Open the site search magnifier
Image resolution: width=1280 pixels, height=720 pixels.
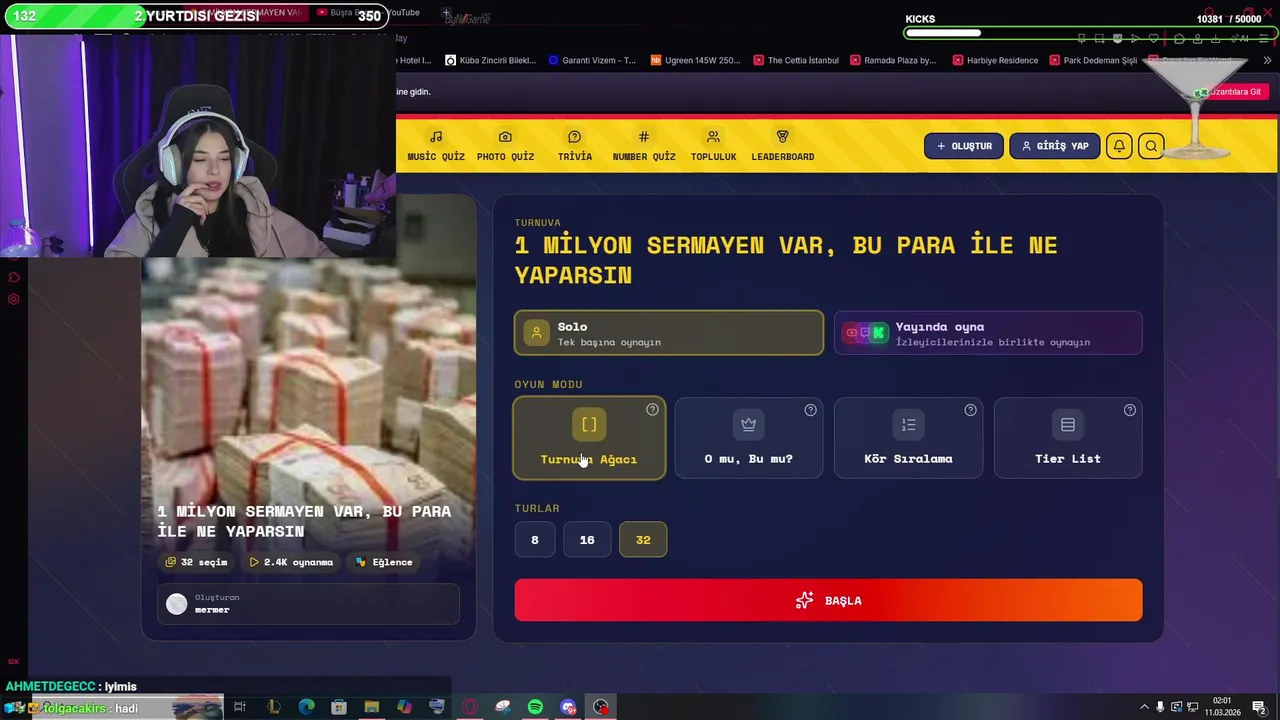click(x=1151, y=146)
